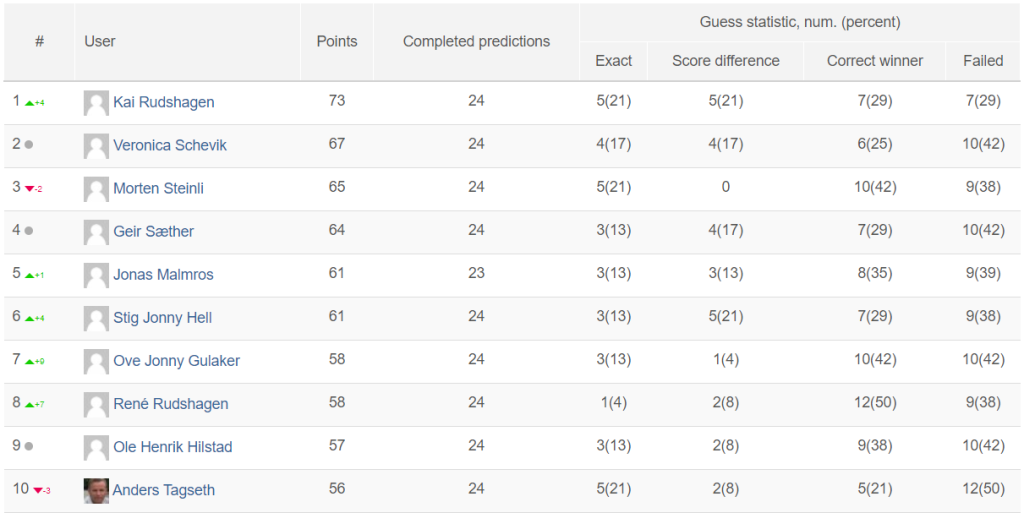This screenshot has height=513, width=1024.
Task: Click the red down arrow next to rank 3
Action: [29, 189]
